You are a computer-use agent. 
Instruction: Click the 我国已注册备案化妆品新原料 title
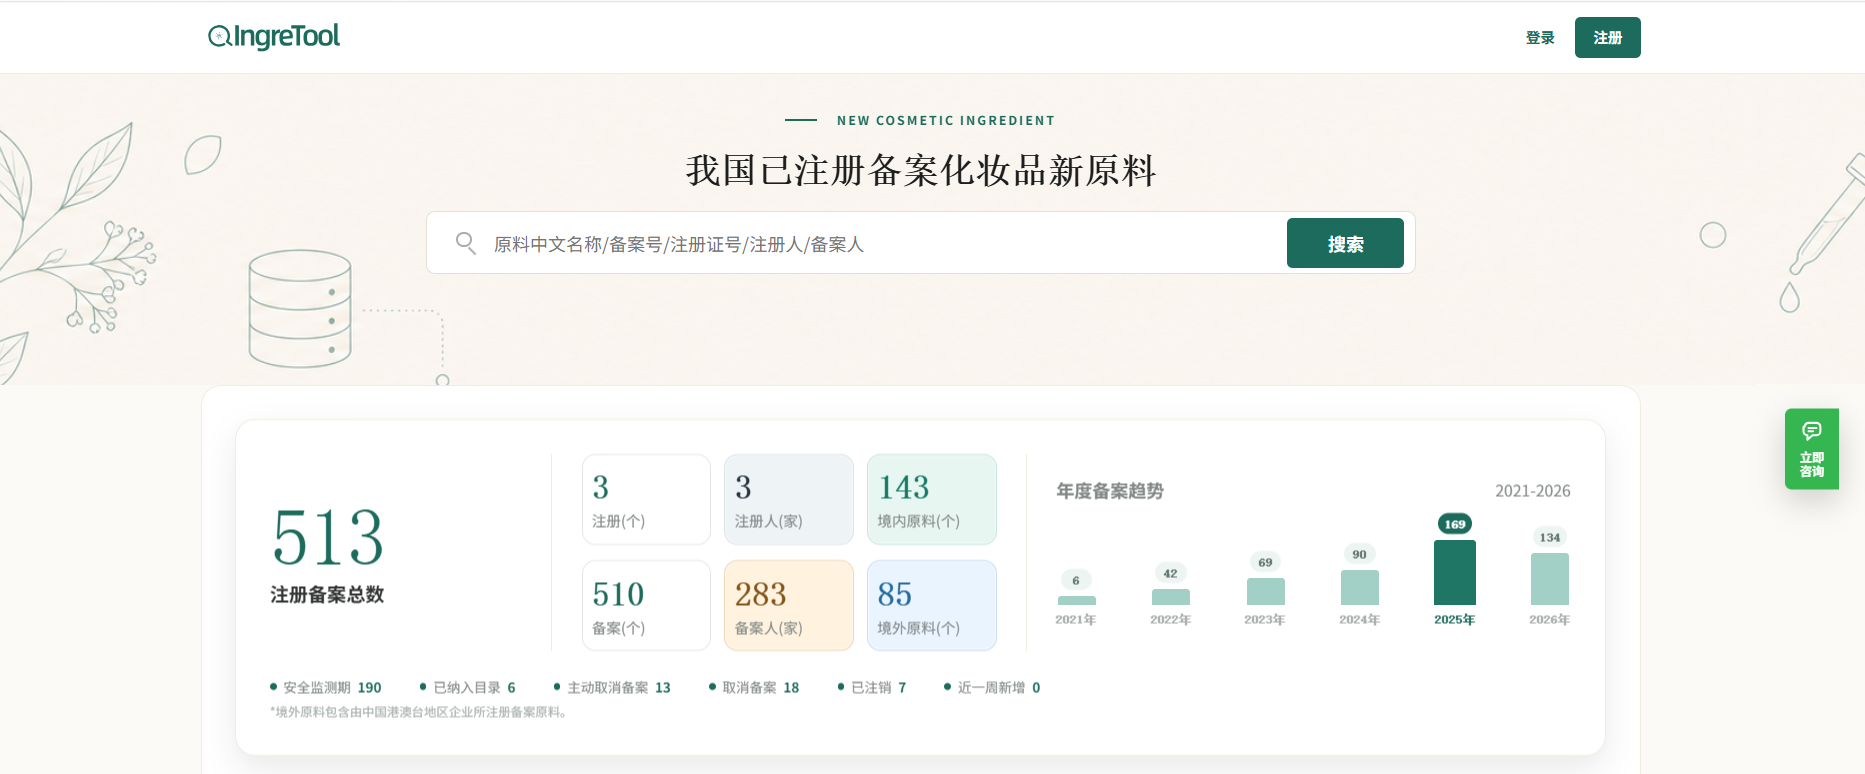point(921,171)
